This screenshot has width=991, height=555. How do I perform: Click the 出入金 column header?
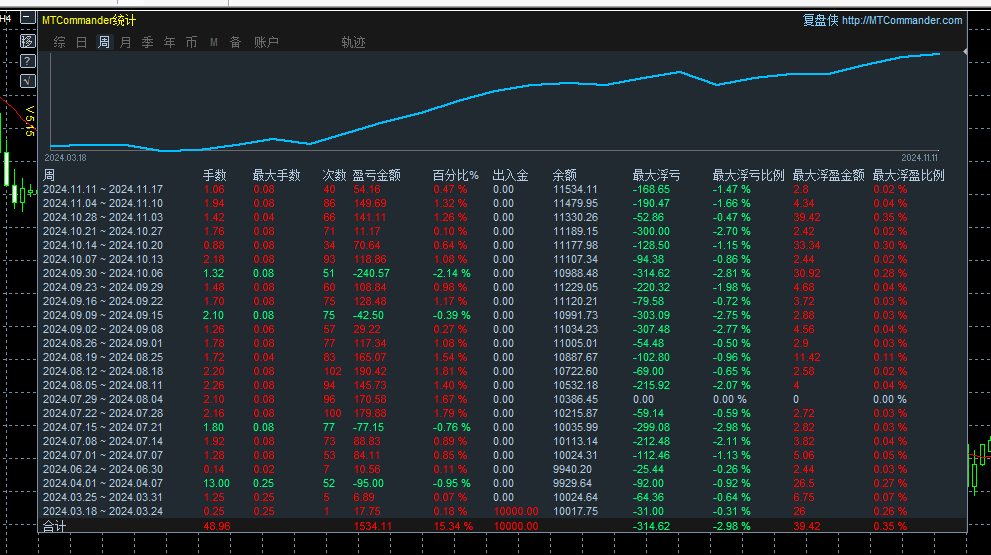[x=511, y=175]
